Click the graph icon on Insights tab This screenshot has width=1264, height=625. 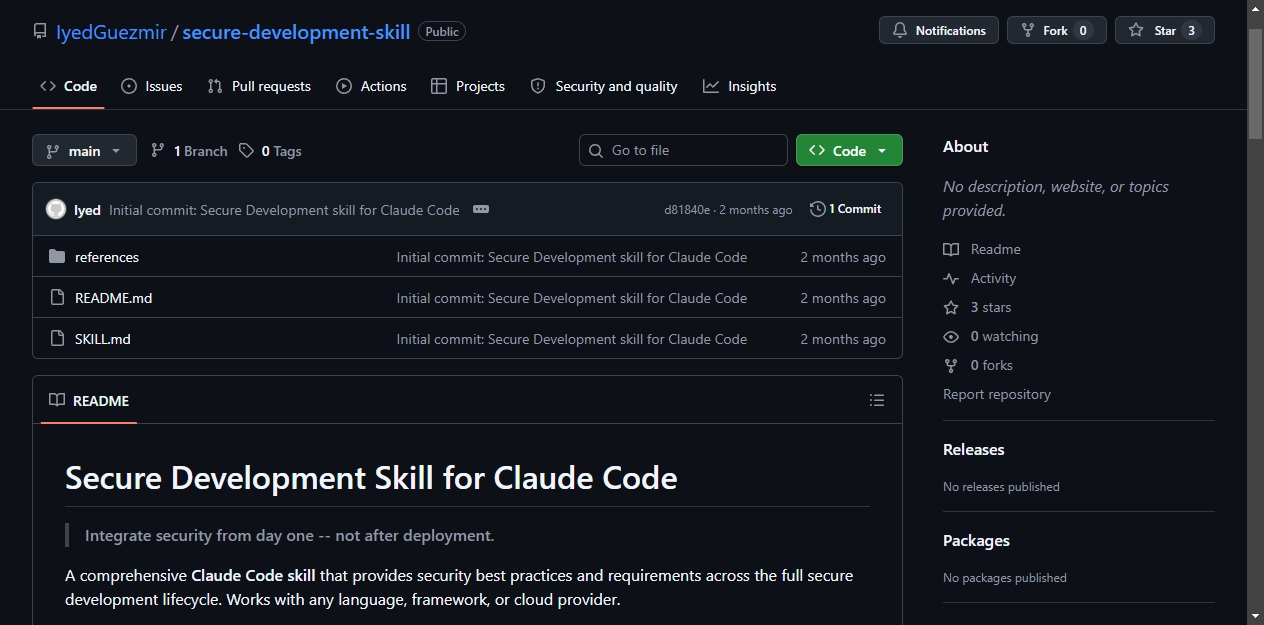(711, 86)
